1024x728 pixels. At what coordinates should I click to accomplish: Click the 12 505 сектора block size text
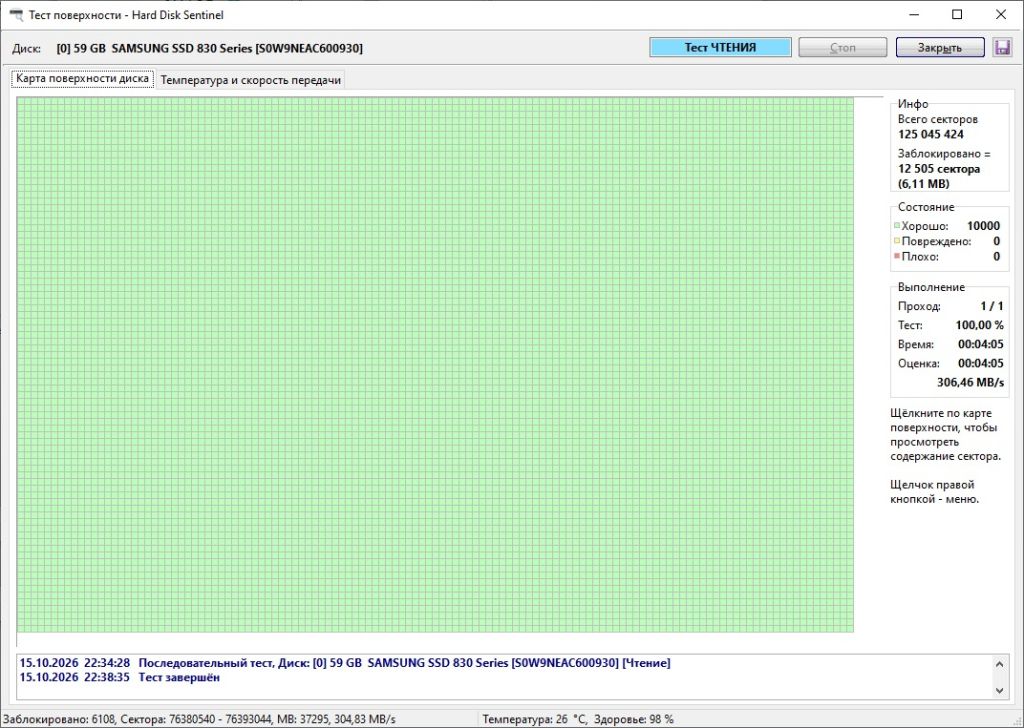(938, 169)
